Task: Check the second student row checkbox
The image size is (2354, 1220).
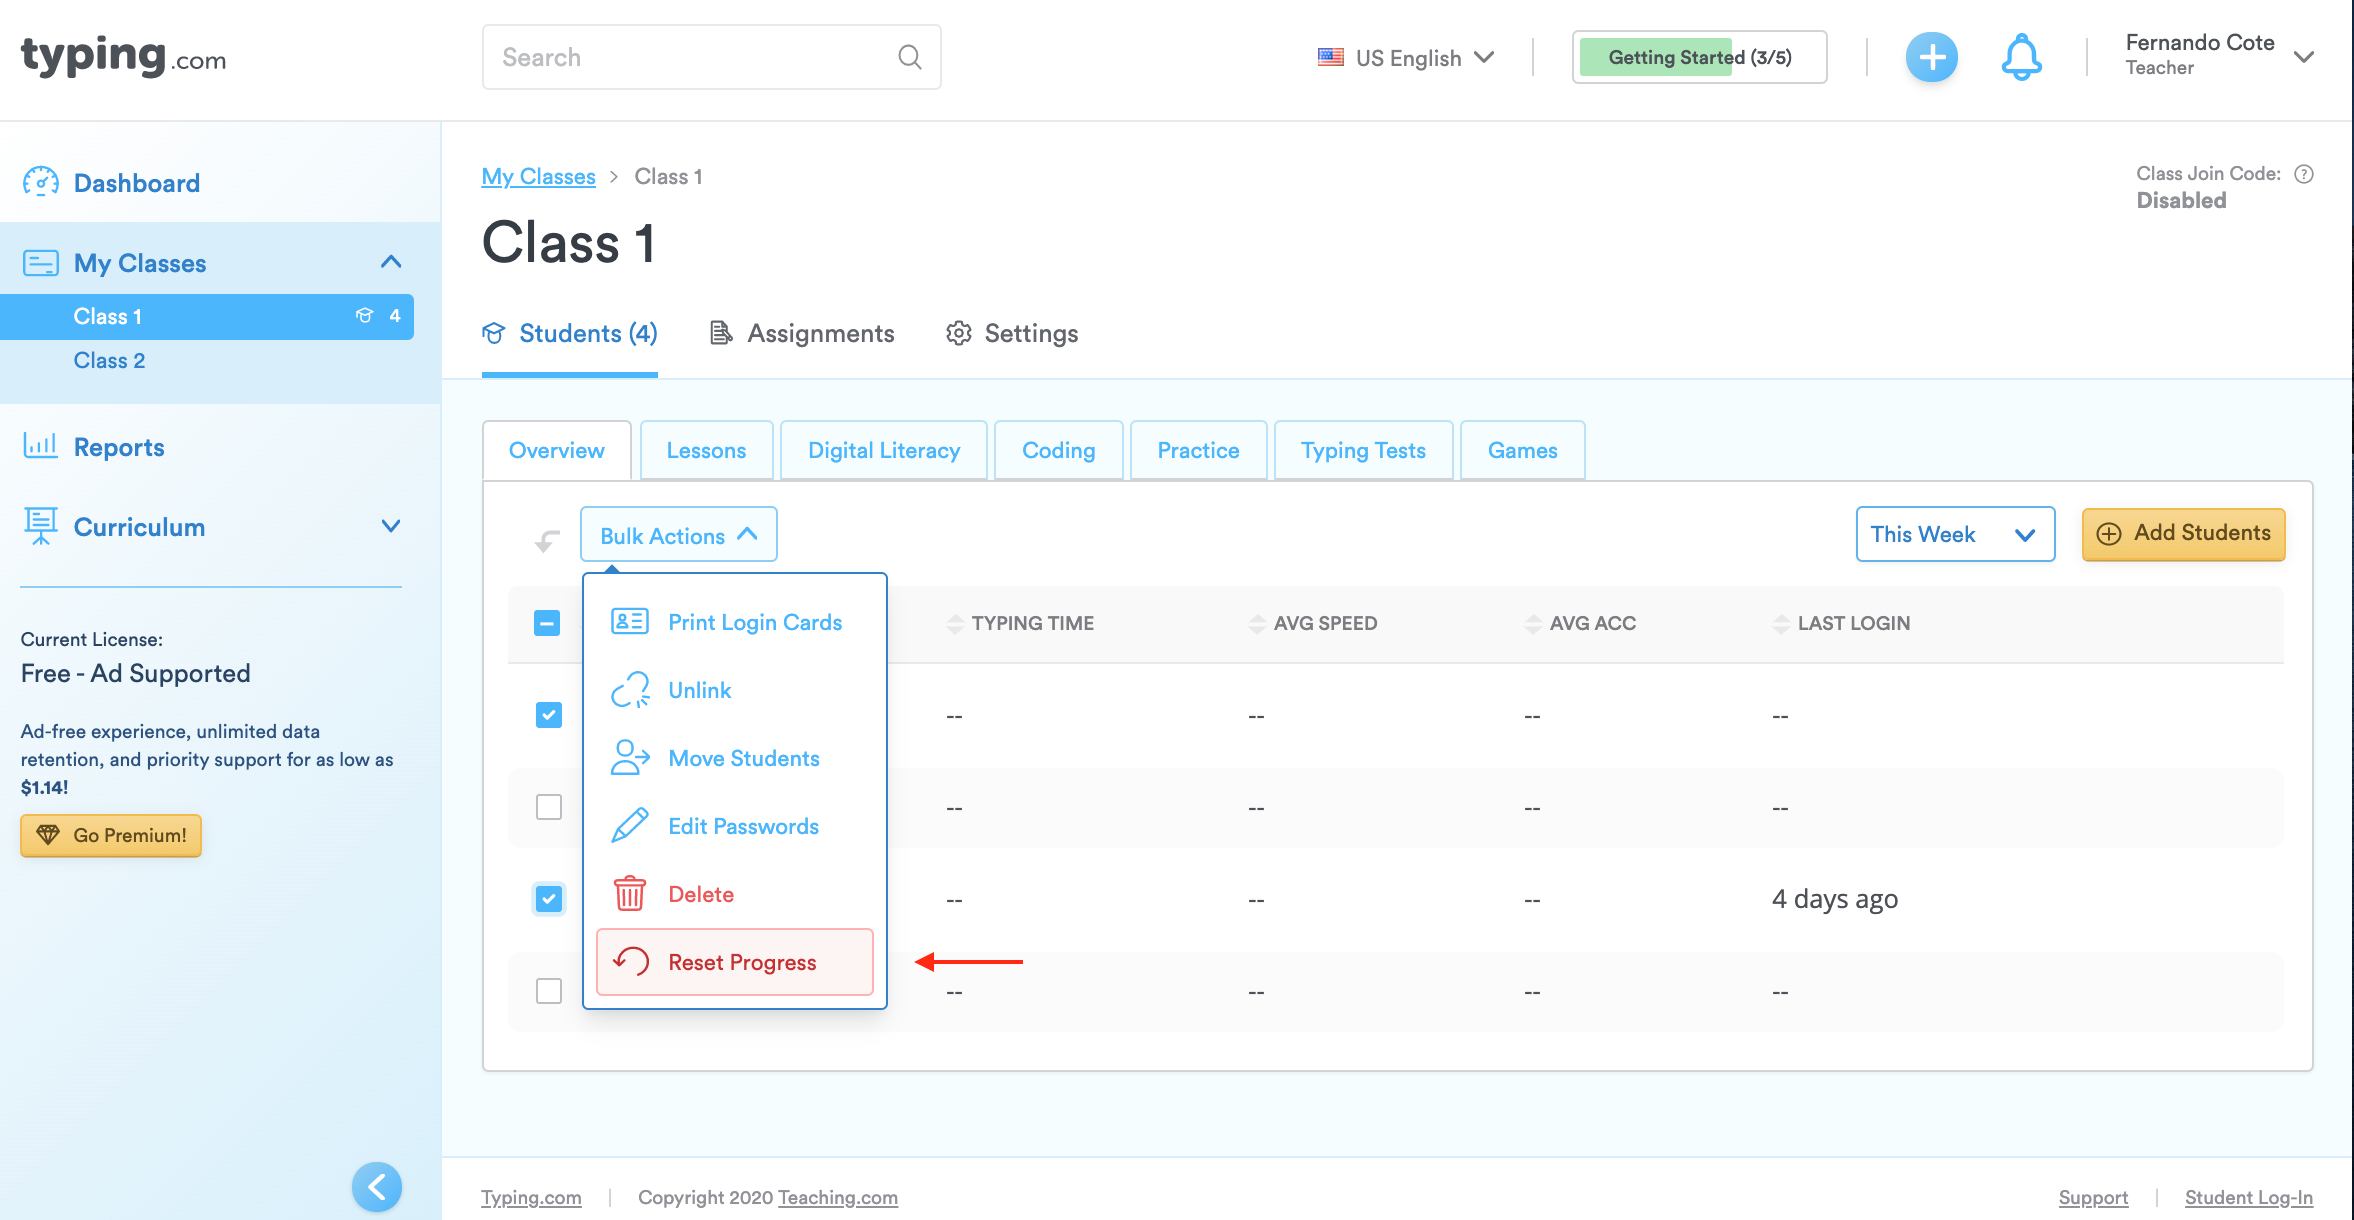Action: (549, 807)
